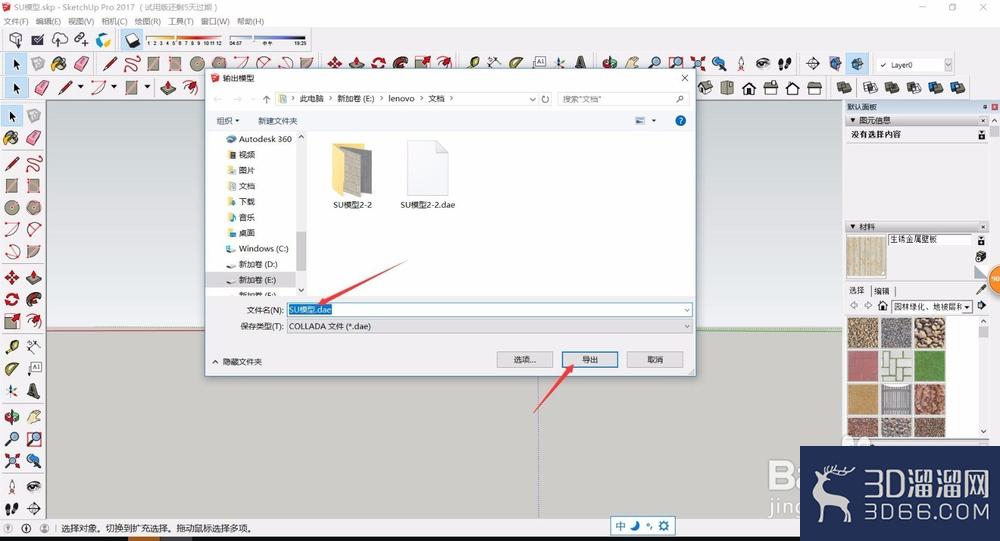Click 新建文件夹 new folder button

(277, 121)
